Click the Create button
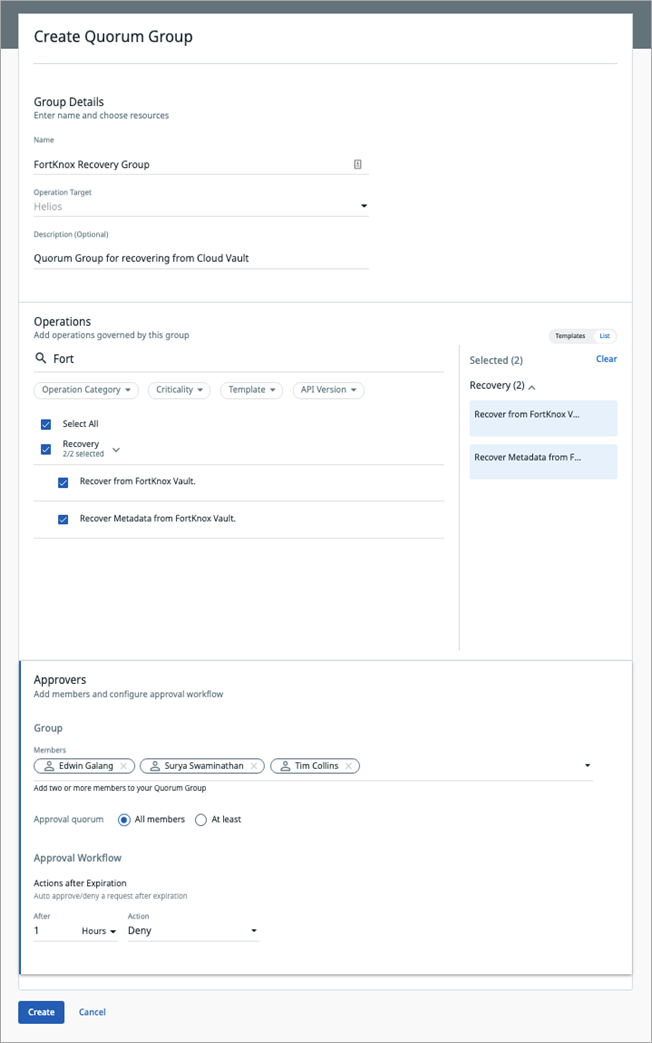652x1043 pixels. (x=41, y=1012)
